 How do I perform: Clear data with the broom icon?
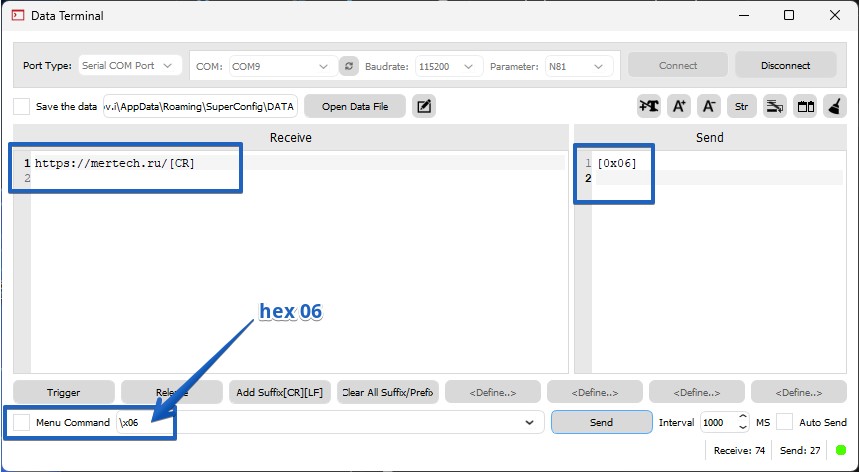point(835,107)
